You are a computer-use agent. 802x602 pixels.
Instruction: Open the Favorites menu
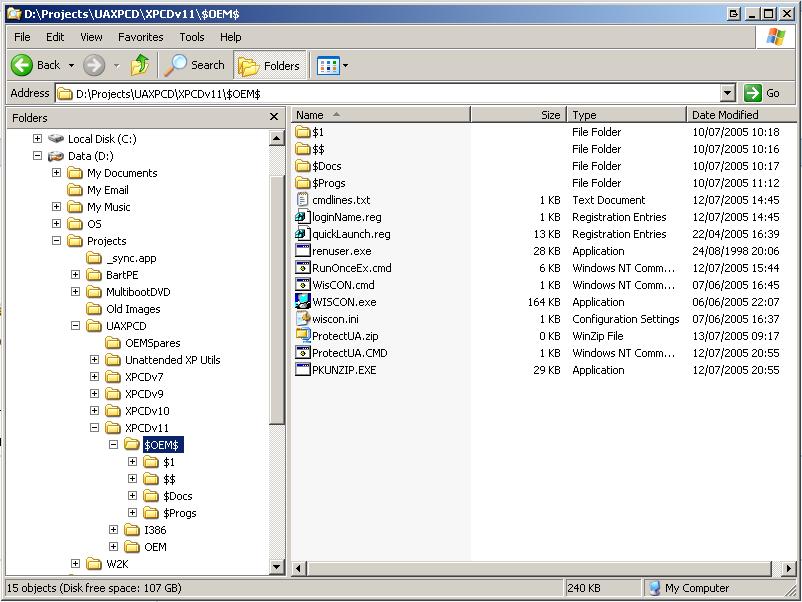[x=140, y=37]
